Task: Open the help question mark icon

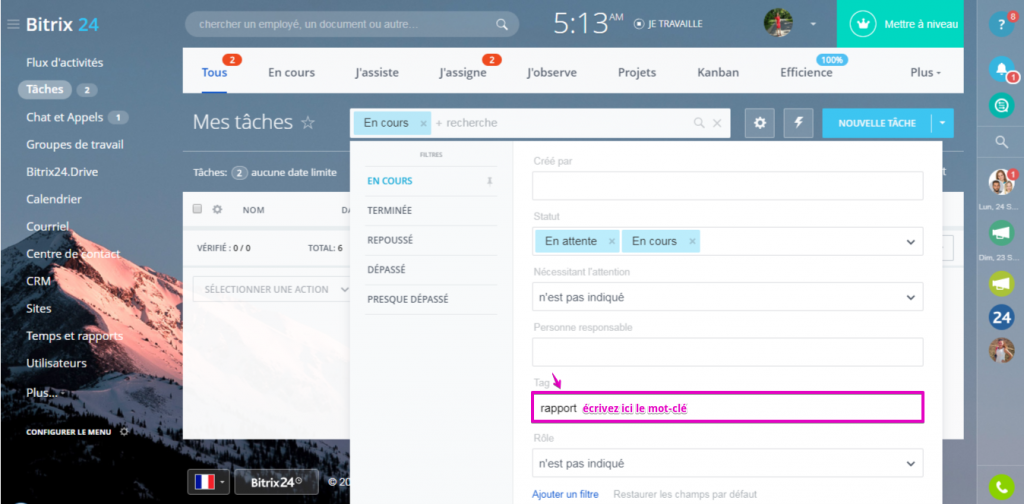Action: pyautogui.click(x=1001, y=24)
